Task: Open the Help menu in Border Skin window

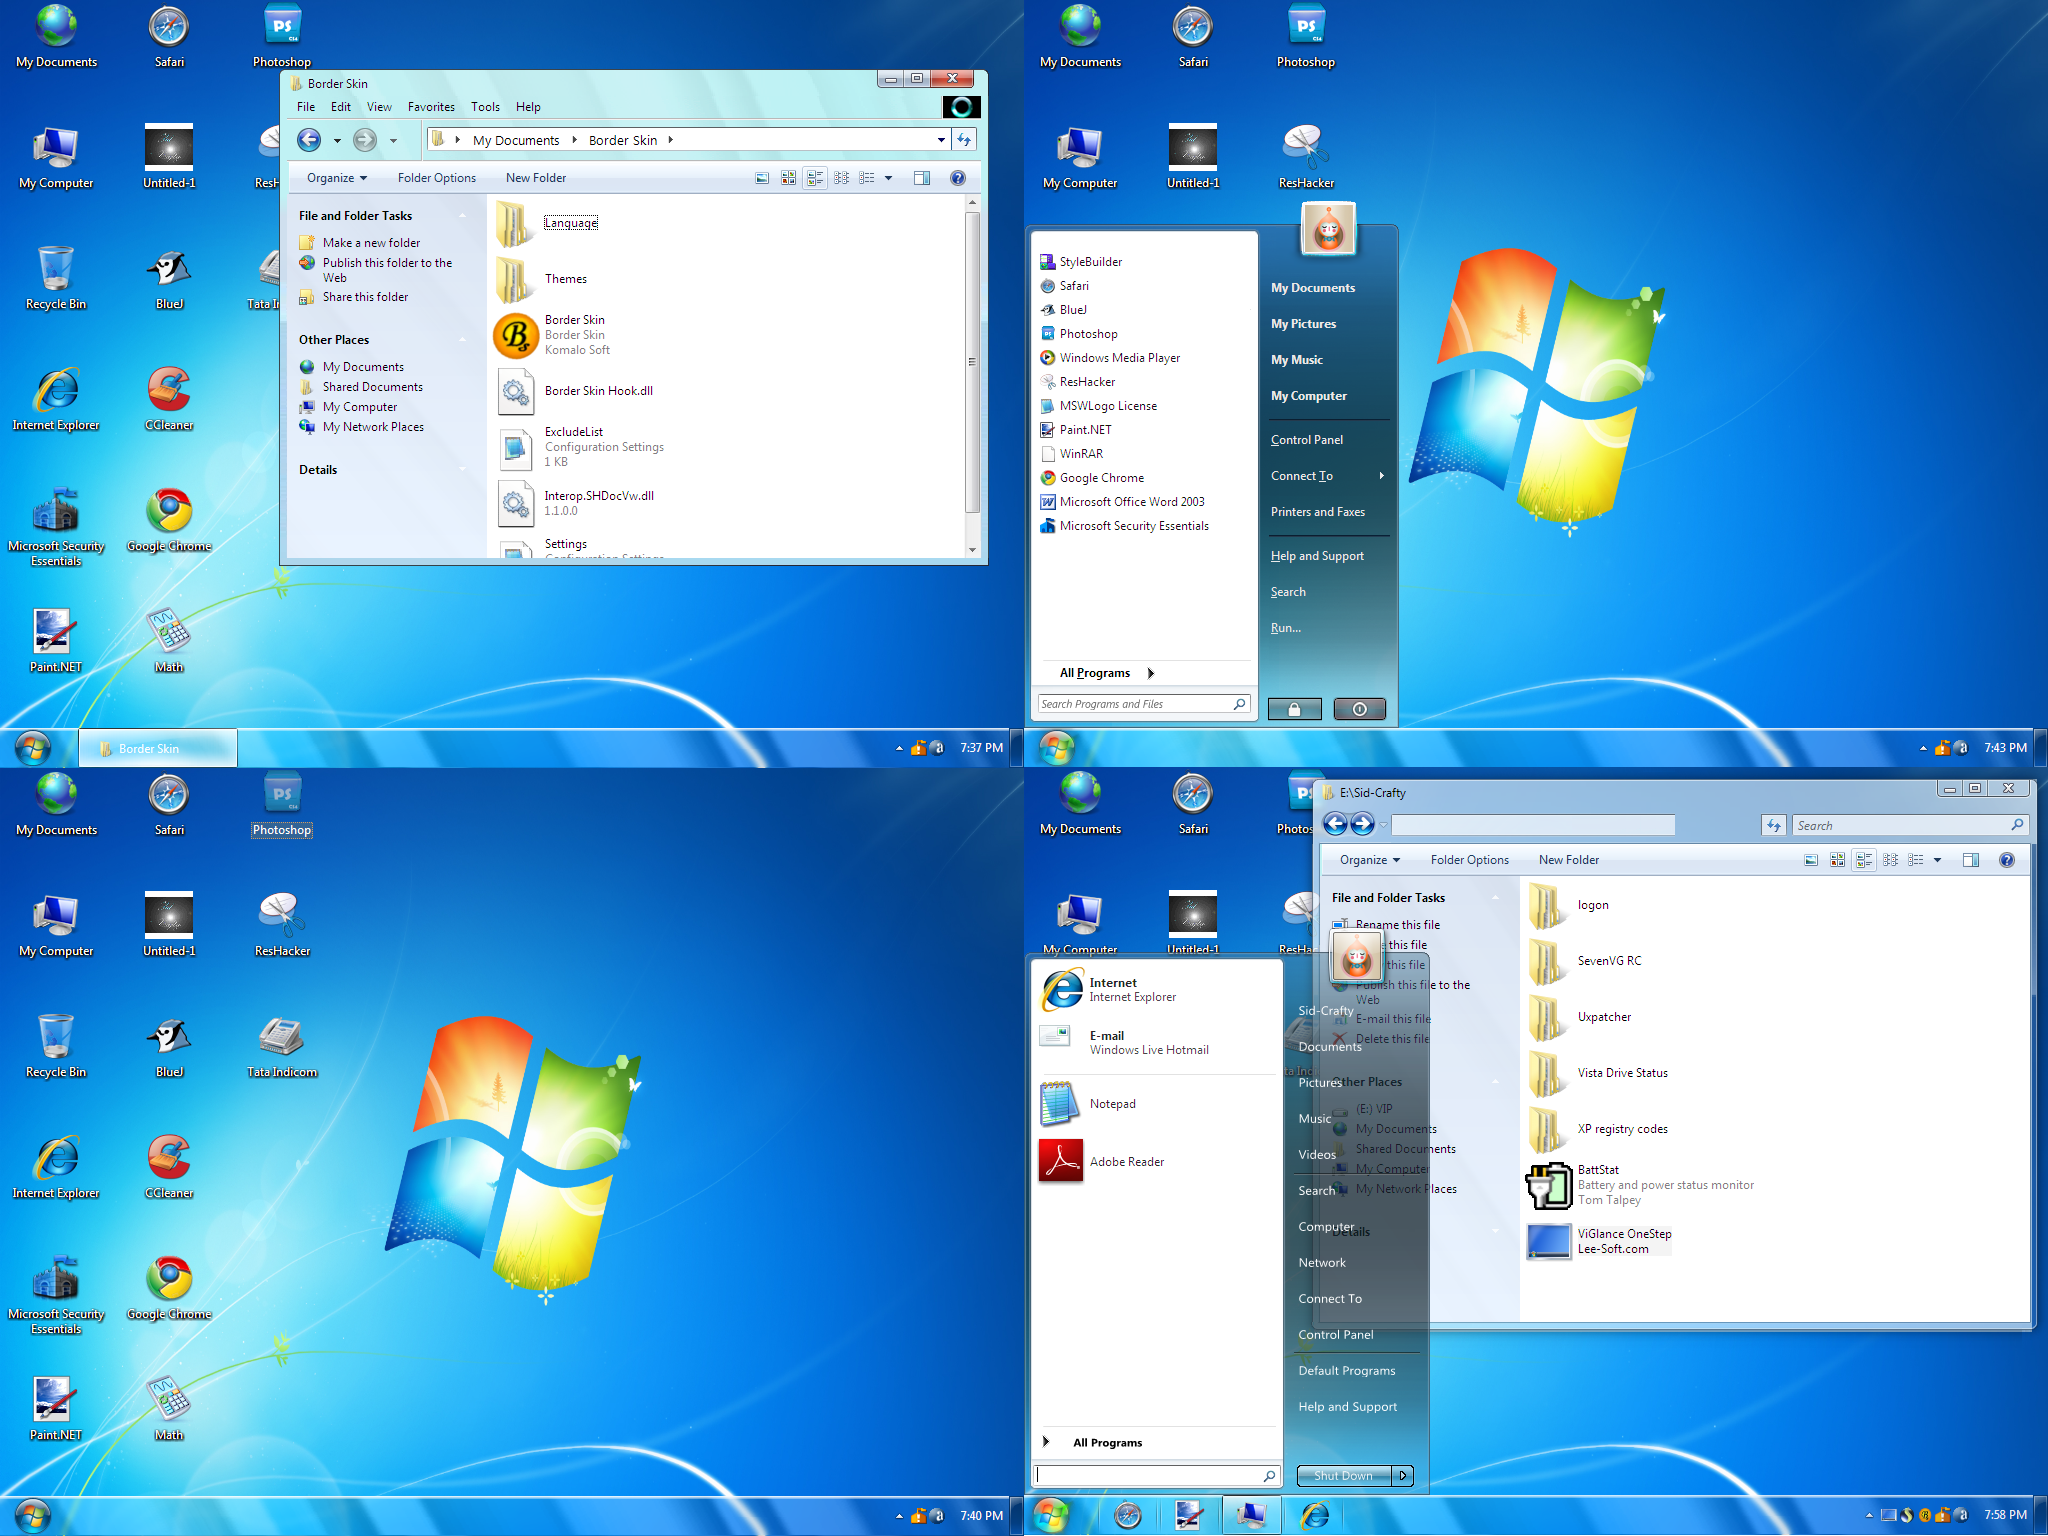Action: (528, 107)
